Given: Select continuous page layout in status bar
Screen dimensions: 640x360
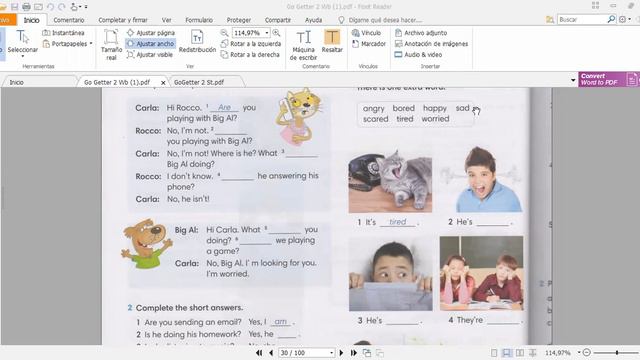Looking at the screenshot, I should (x=507, y=353).
